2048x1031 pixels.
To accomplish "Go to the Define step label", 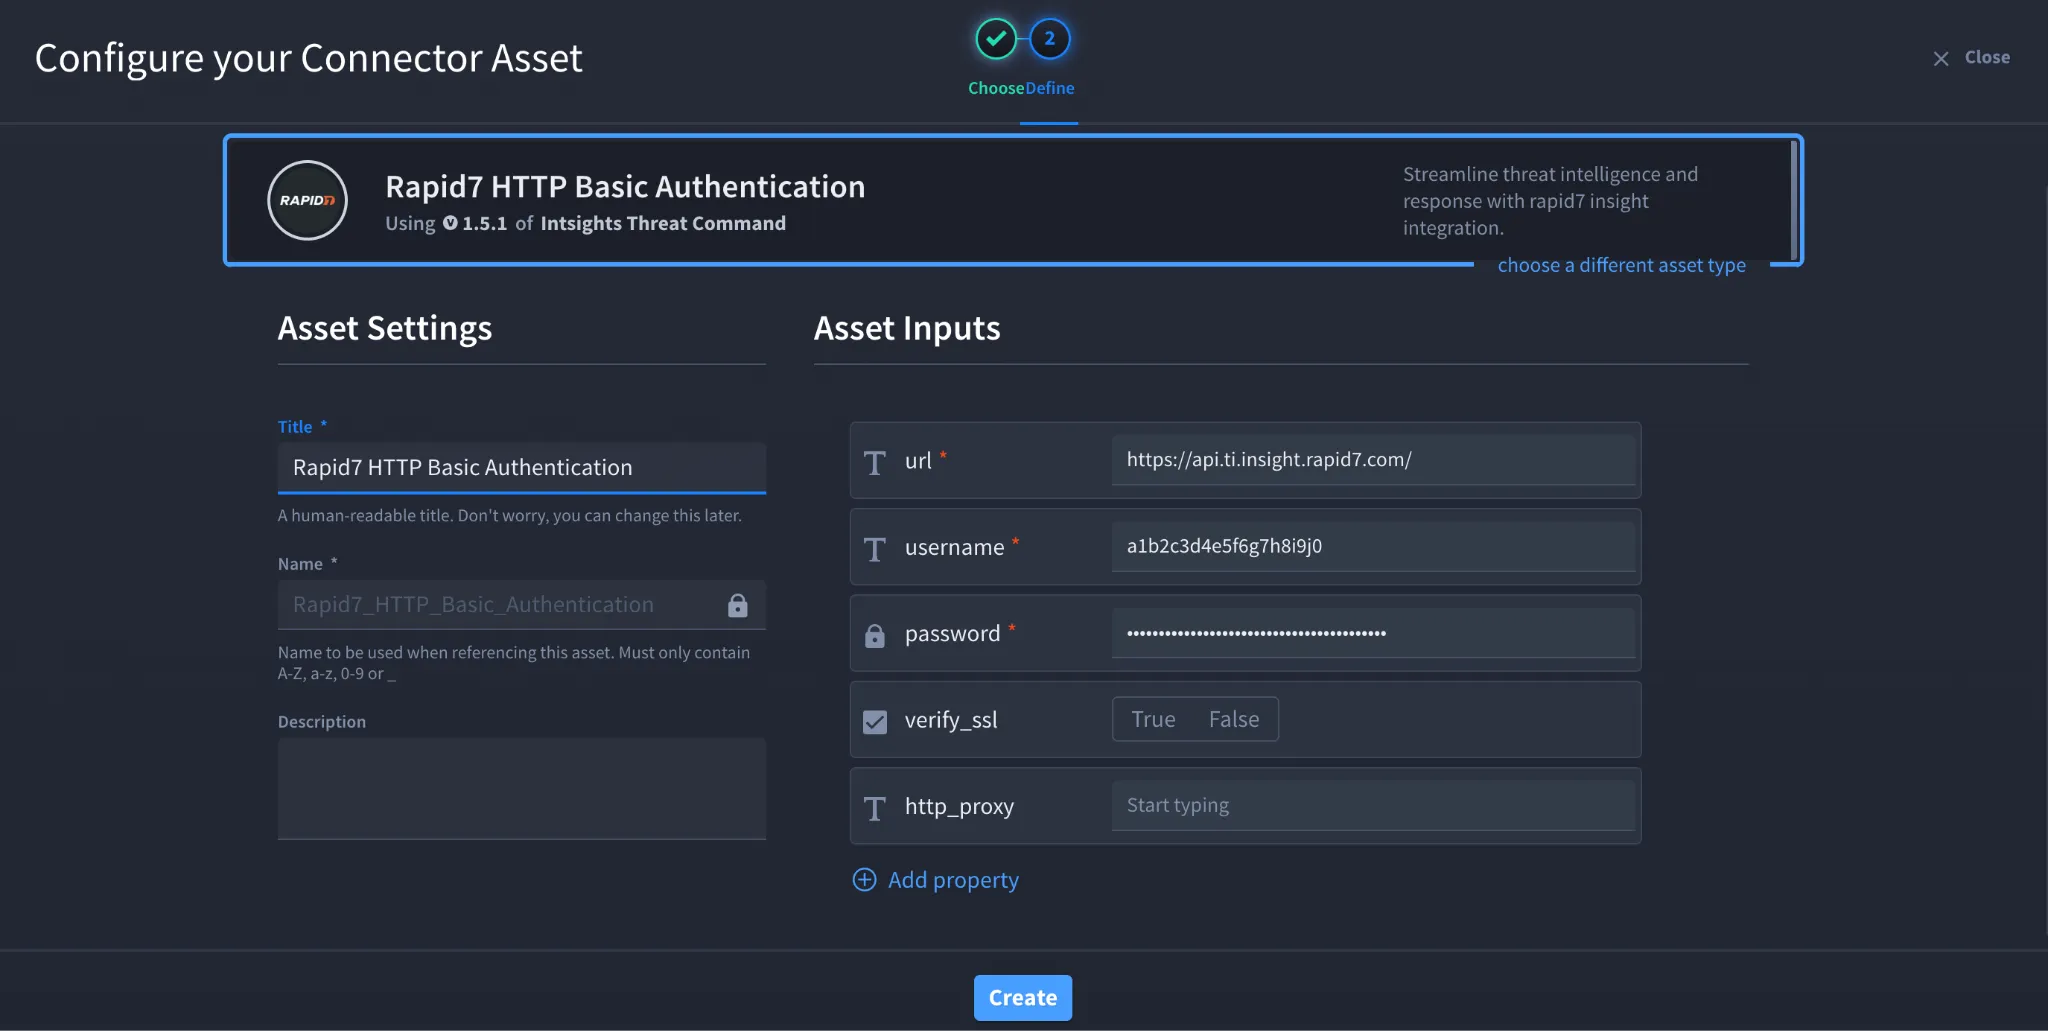I will (1050, 88).
